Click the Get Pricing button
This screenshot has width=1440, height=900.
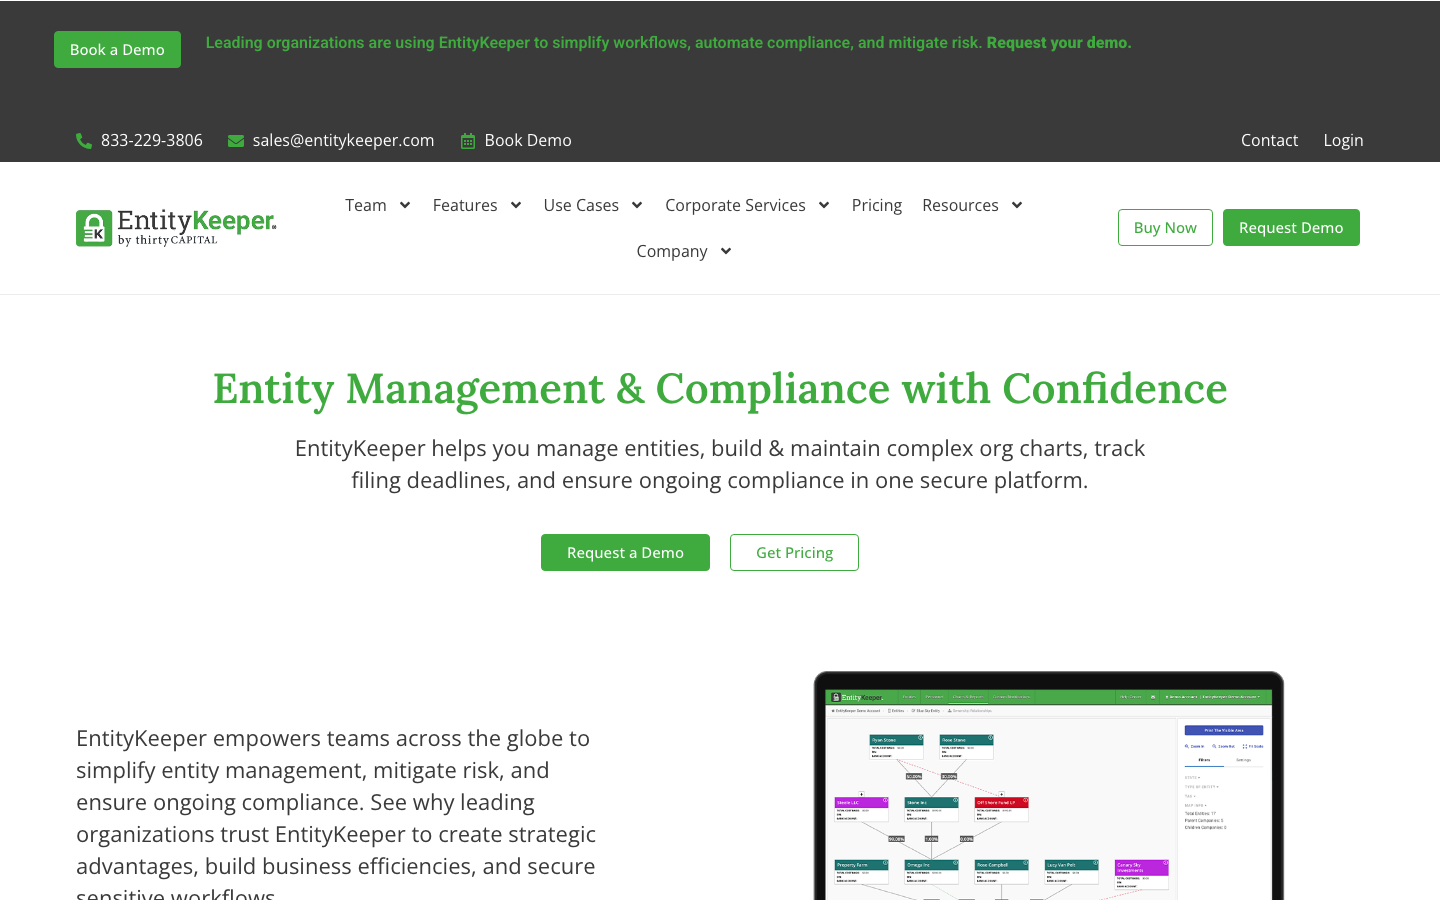(794, 553)
